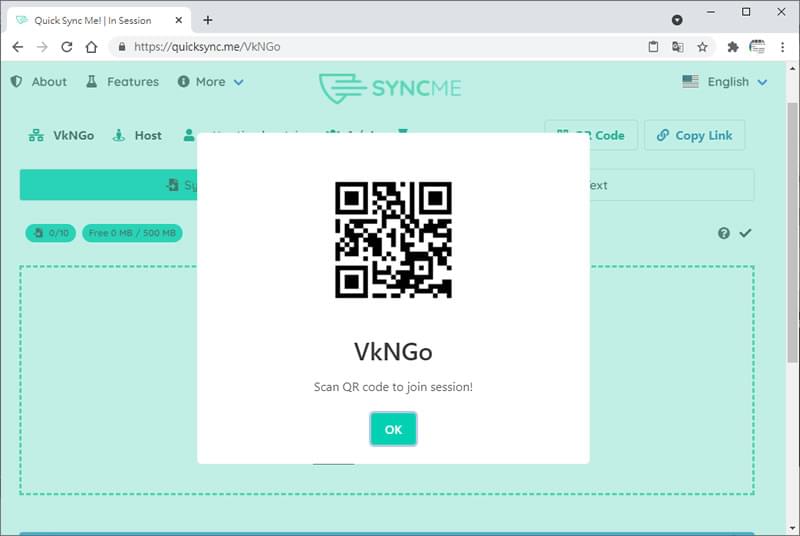Click the 0/10 file count badge

51,233
